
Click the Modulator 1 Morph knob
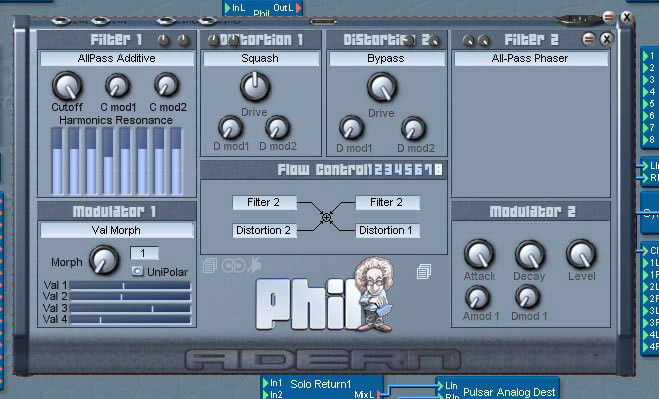pos(104,260)
